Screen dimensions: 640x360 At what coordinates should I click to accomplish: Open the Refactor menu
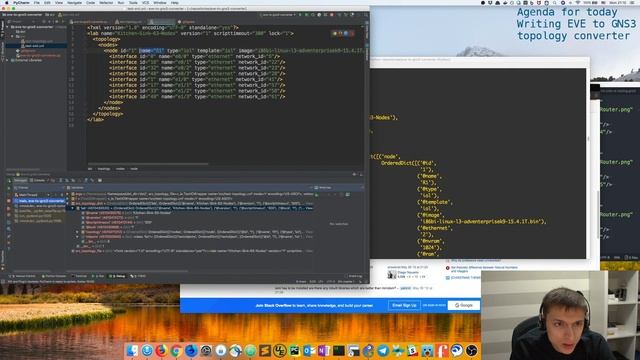[x=106, y=2]
